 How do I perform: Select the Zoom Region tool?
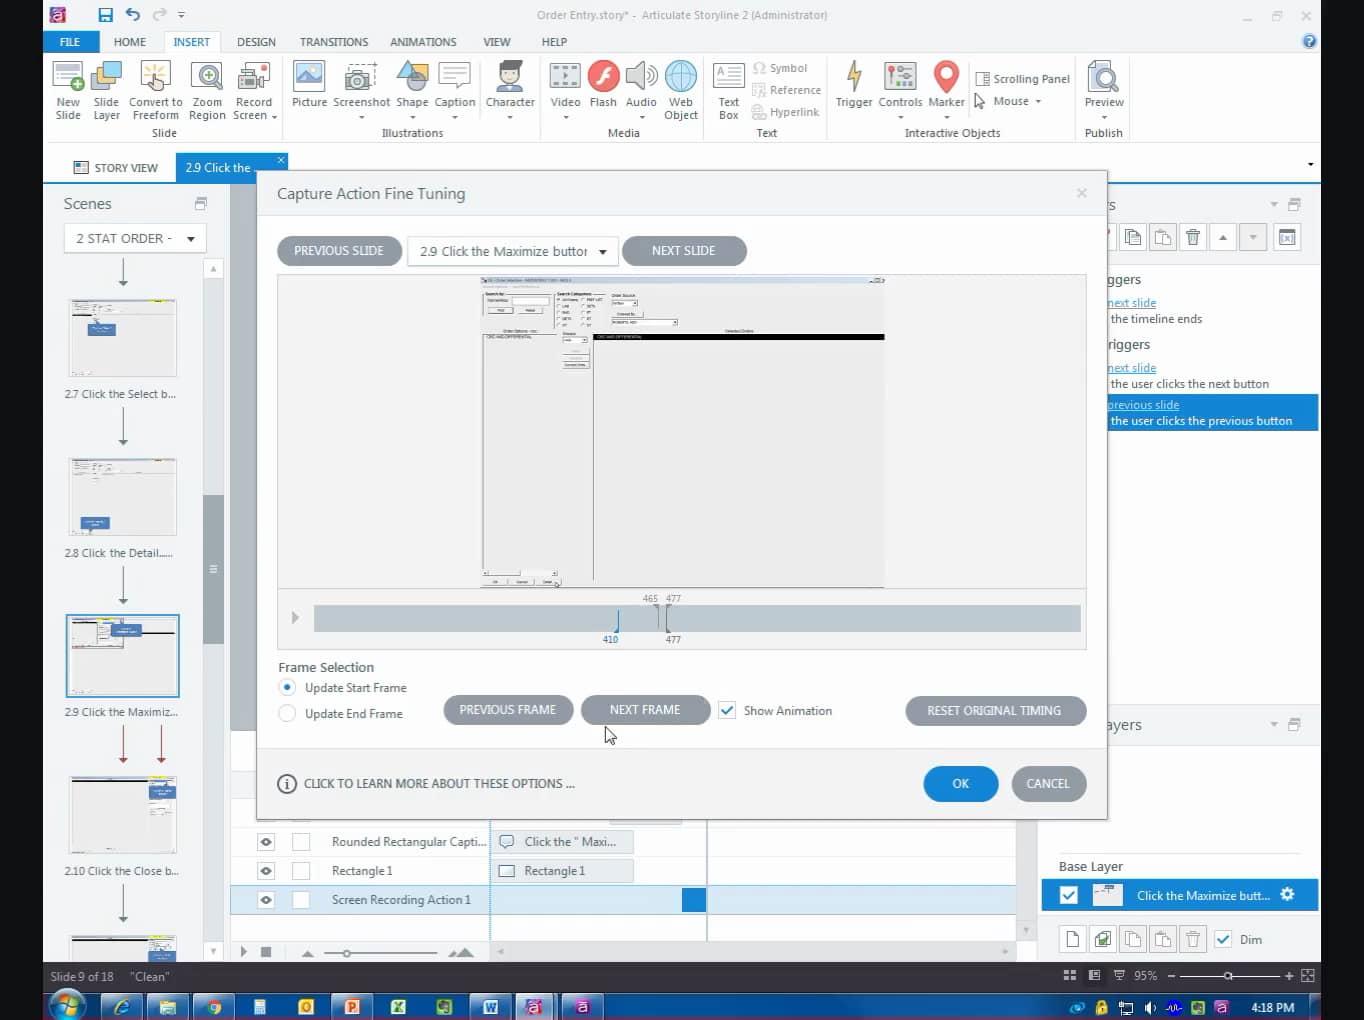click(207, 77)
